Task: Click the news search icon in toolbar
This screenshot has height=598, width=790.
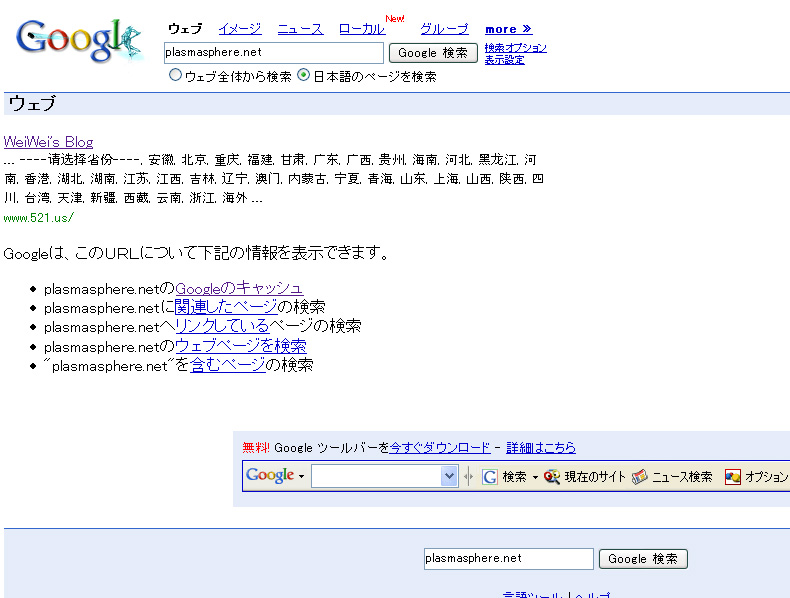Action: point(640,476)
